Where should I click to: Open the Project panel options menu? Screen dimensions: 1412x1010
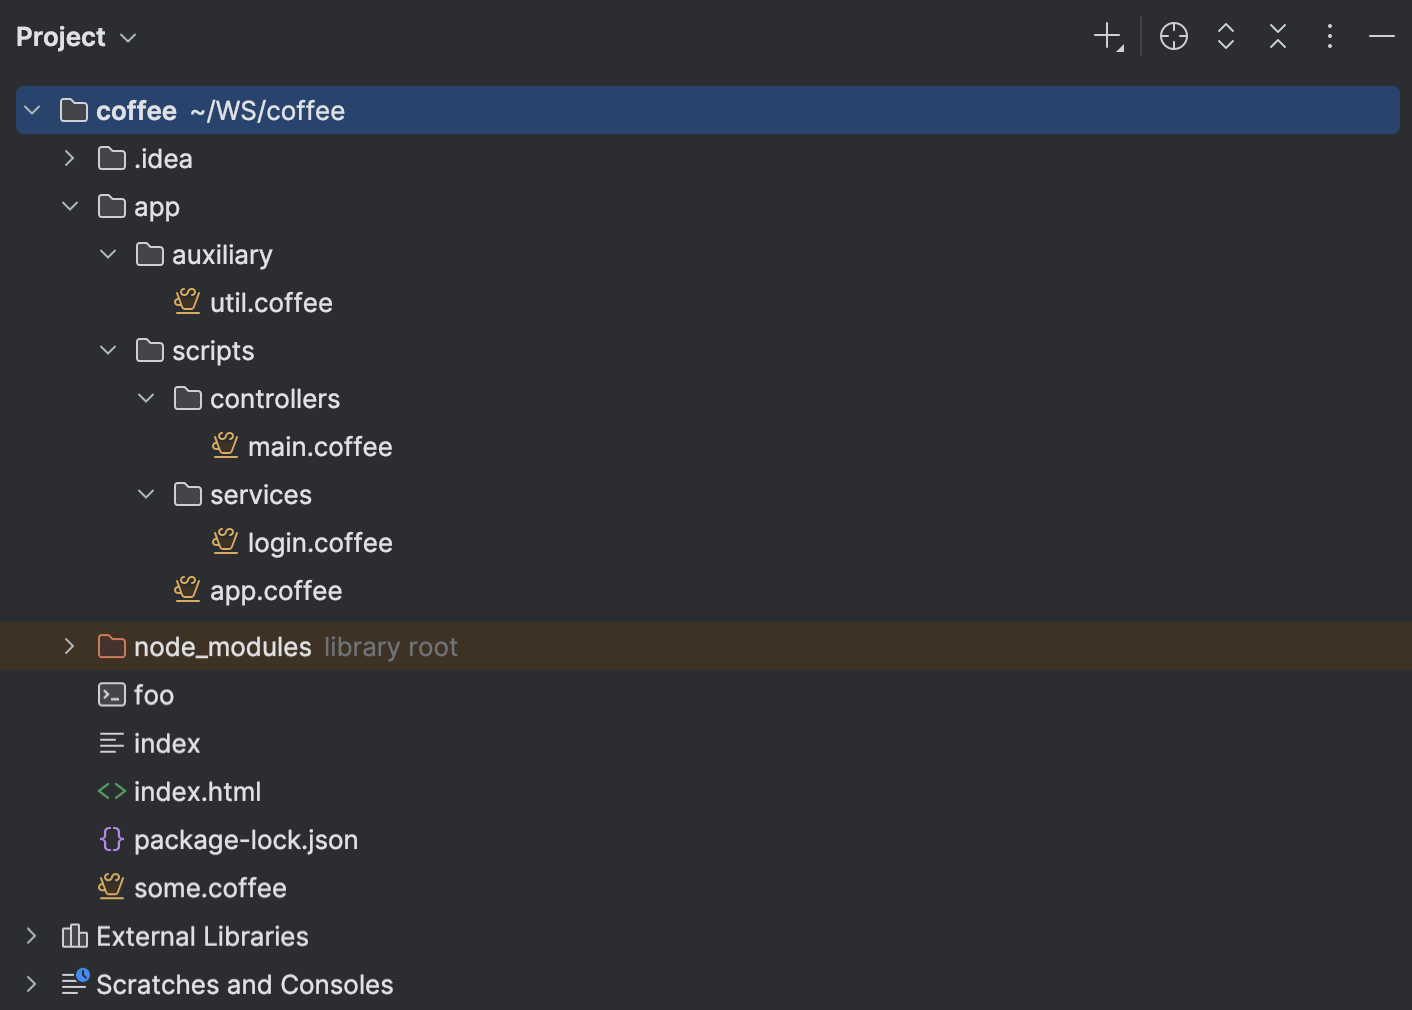(x=1330, y=37)
